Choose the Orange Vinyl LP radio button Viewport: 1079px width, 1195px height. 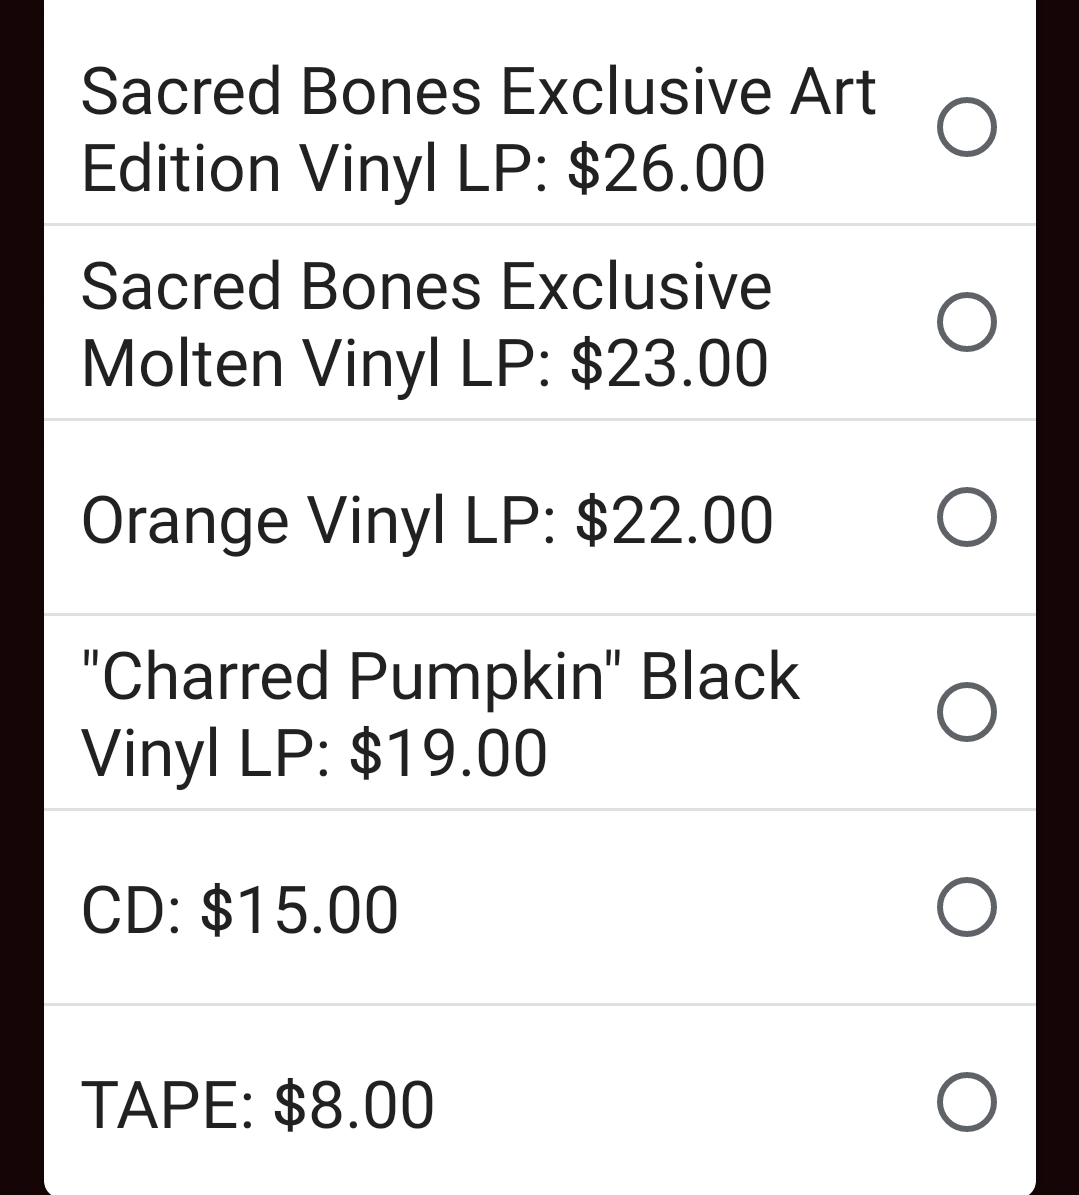pyautogui.click(x=966, y=517)
